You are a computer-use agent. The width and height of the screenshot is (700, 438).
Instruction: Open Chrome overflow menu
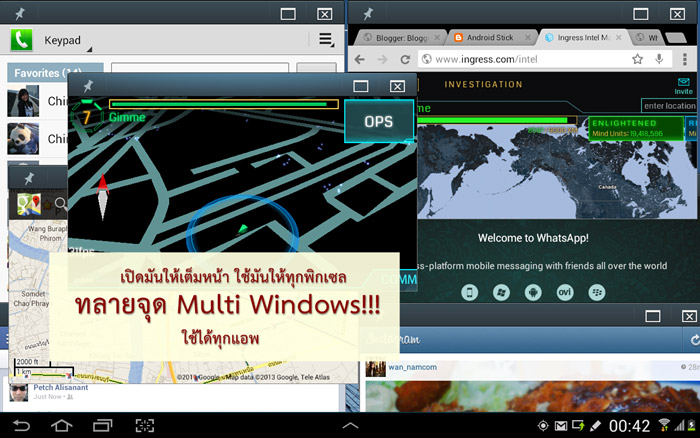[x=685, y=59]
